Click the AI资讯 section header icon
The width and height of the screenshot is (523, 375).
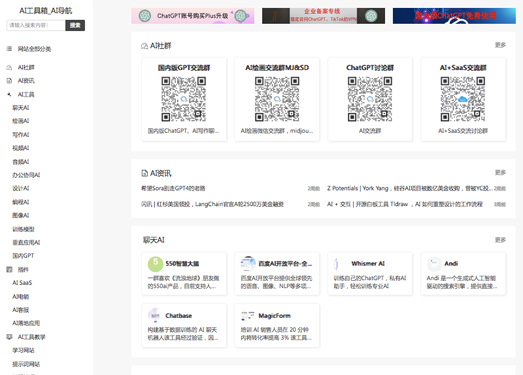tap(144, 173)
